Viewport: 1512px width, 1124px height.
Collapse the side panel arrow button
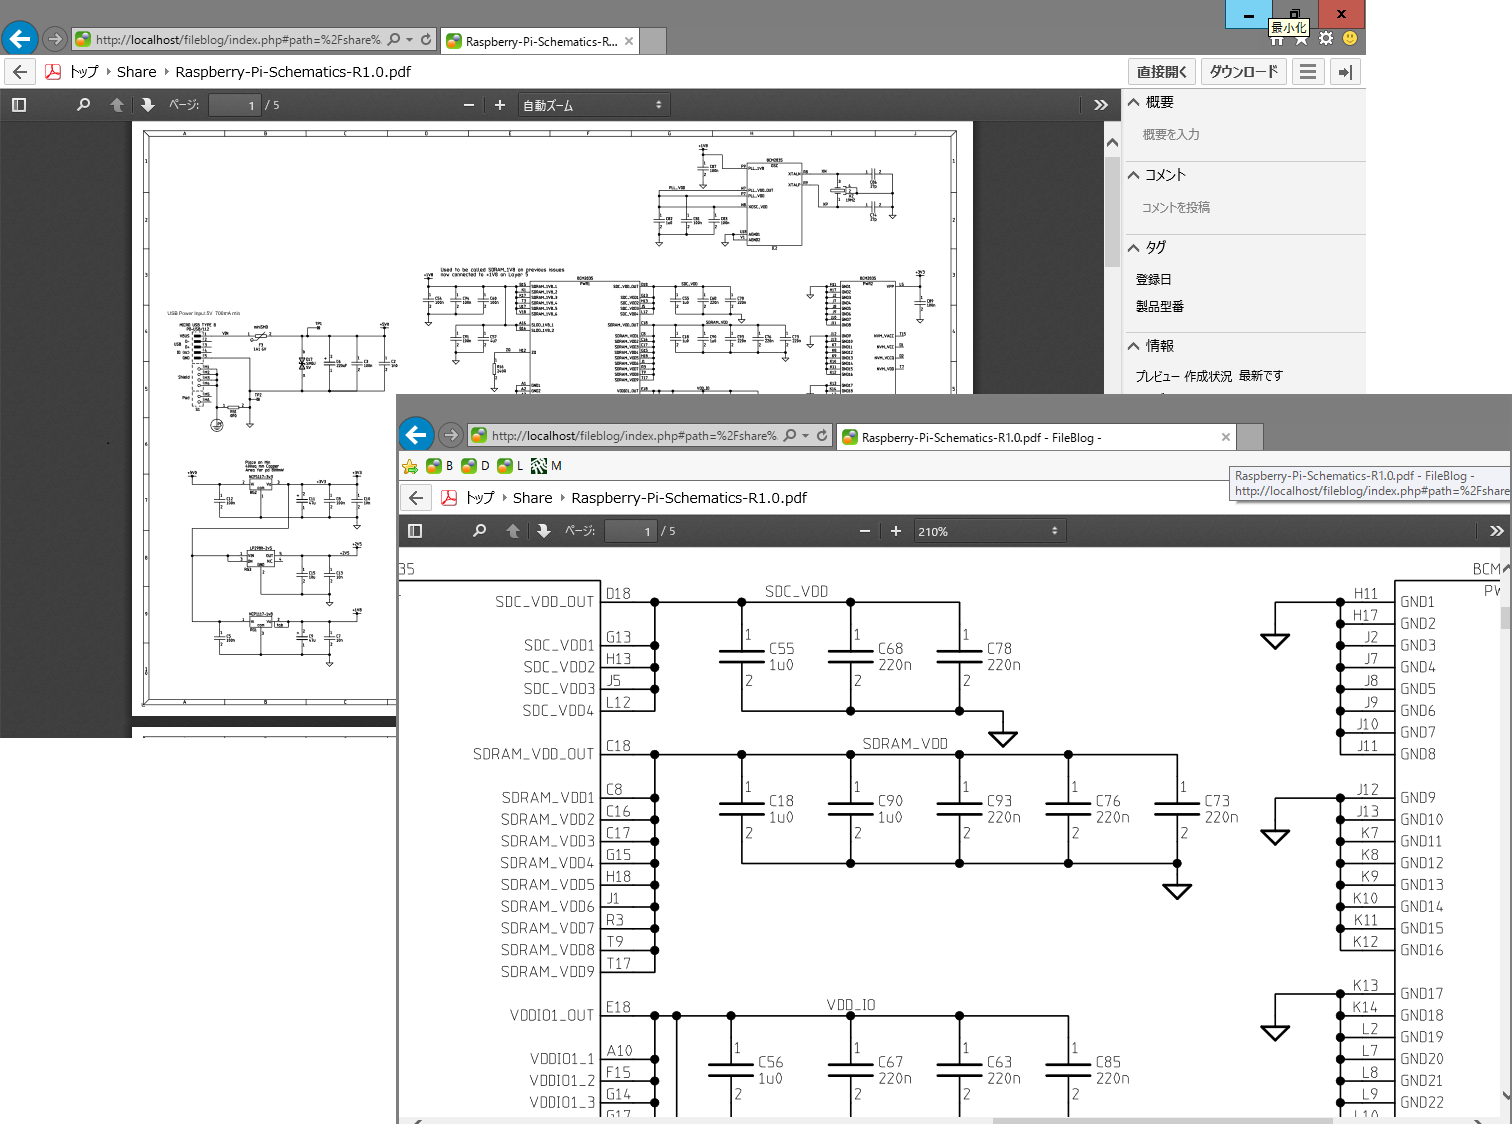pyautogui.click(x=1345, y=71)
